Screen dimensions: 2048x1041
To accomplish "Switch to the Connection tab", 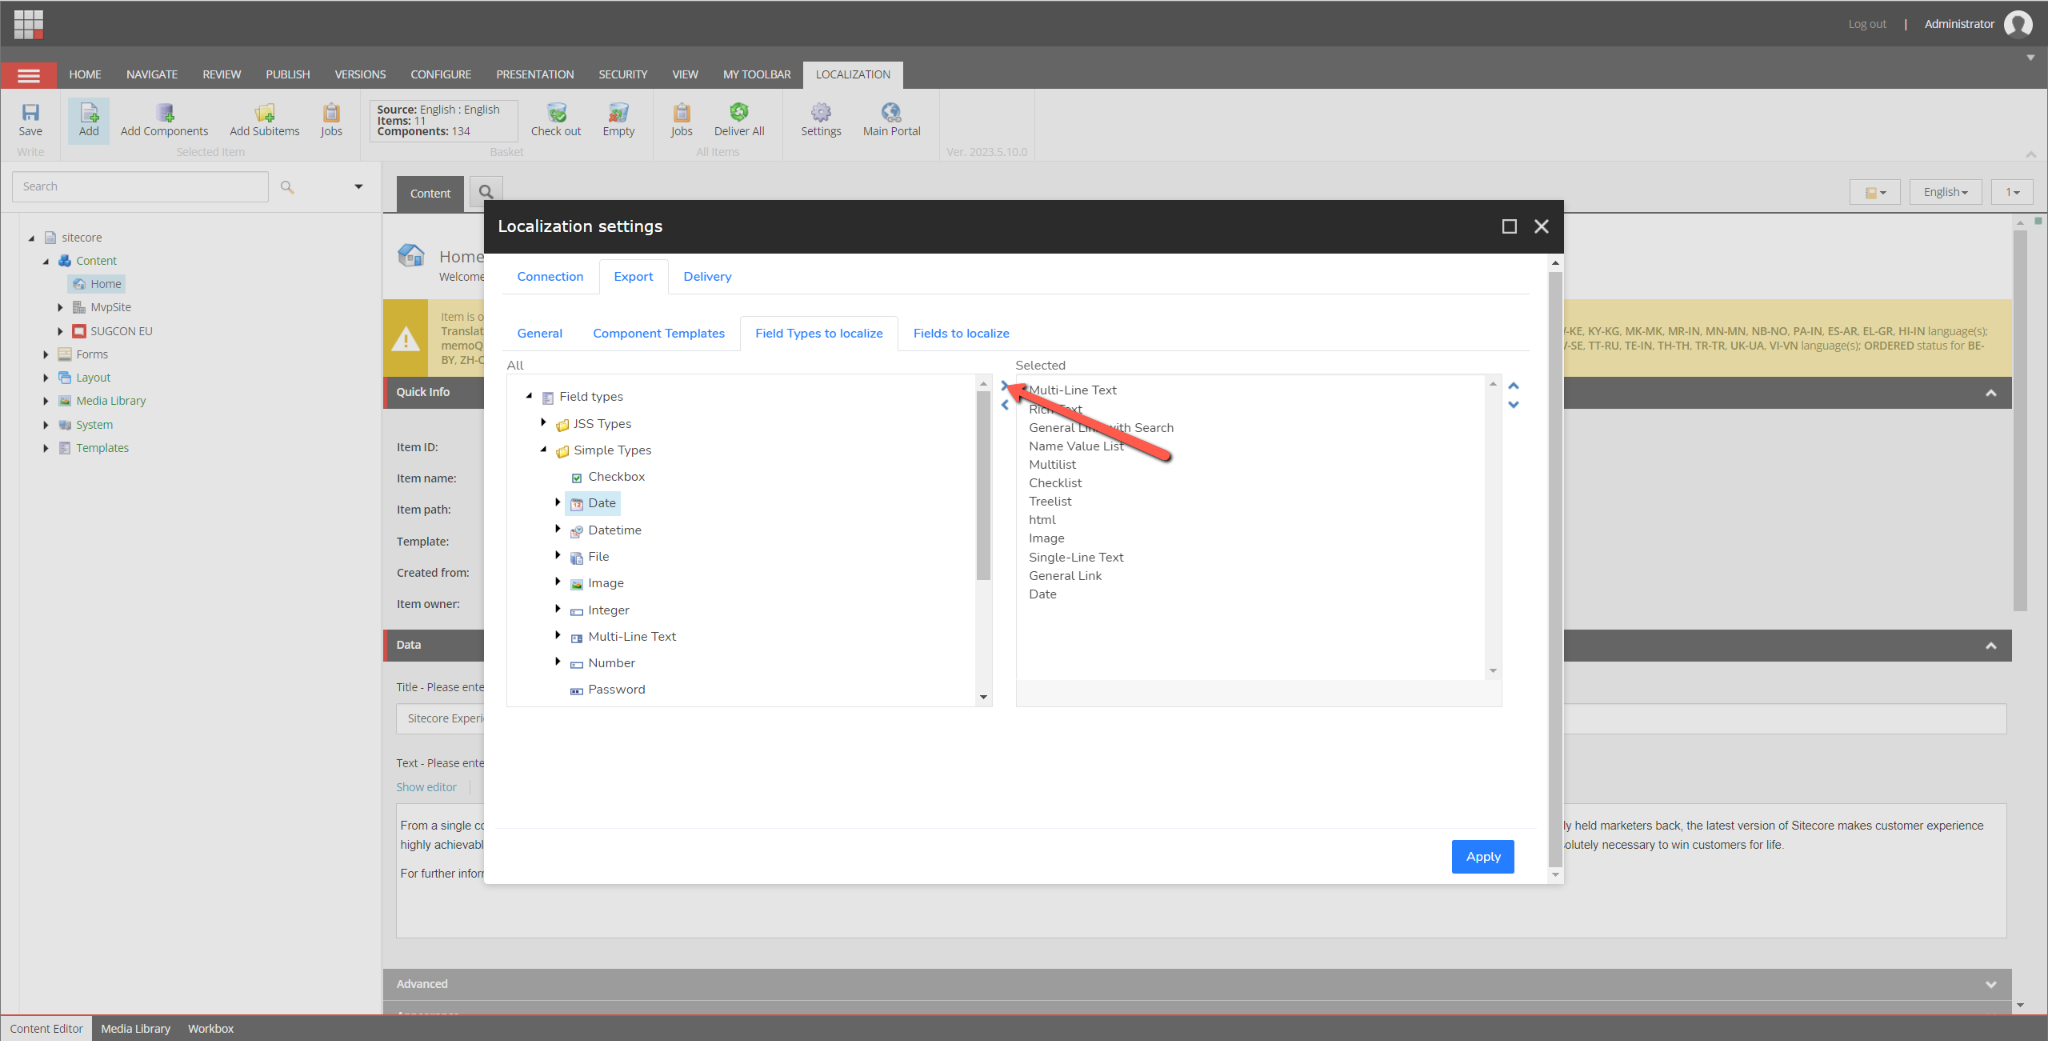I will click(x=550, y=277).
